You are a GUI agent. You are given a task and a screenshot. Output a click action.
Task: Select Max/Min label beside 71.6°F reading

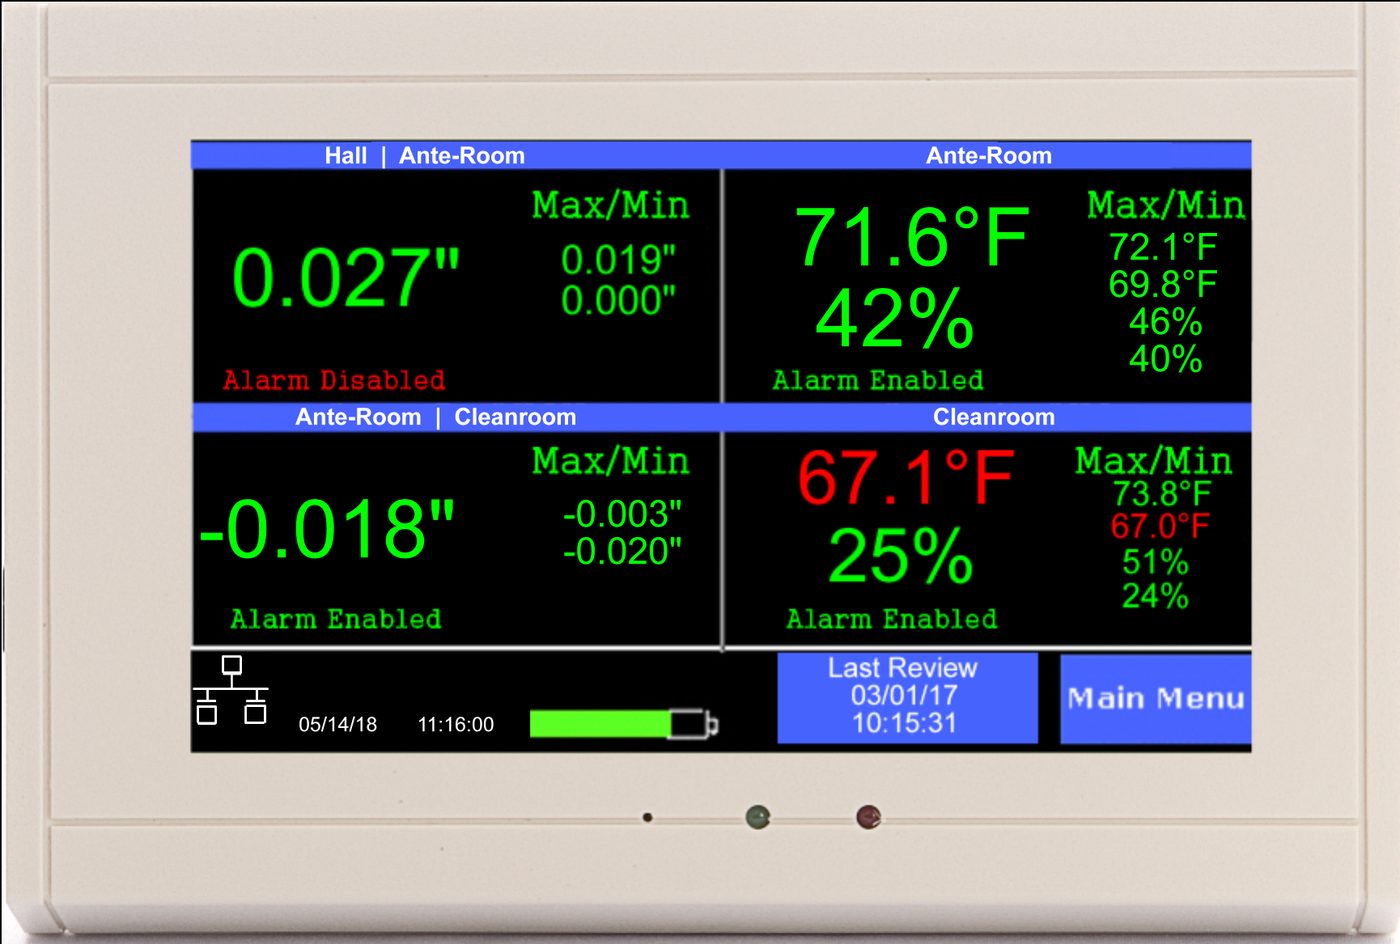pyautogui.click(x=1166, y=205)
